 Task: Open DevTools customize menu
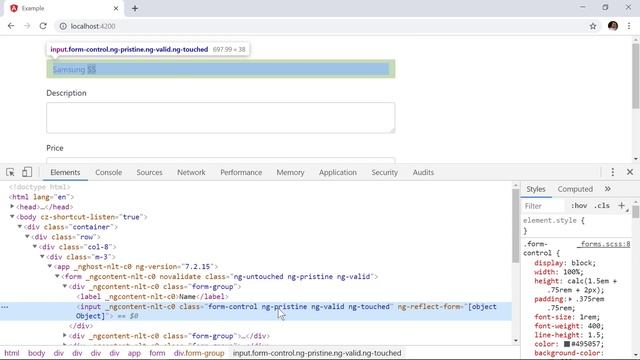612,172
